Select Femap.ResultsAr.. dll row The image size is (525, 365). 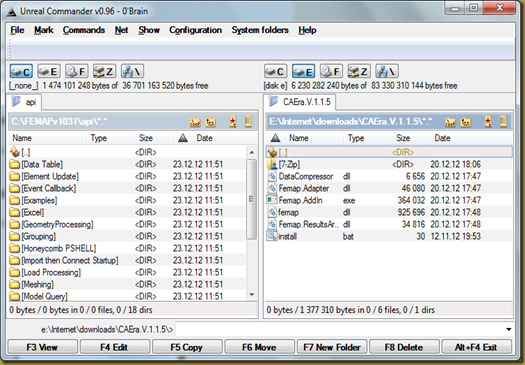click(x=389, y=224)
